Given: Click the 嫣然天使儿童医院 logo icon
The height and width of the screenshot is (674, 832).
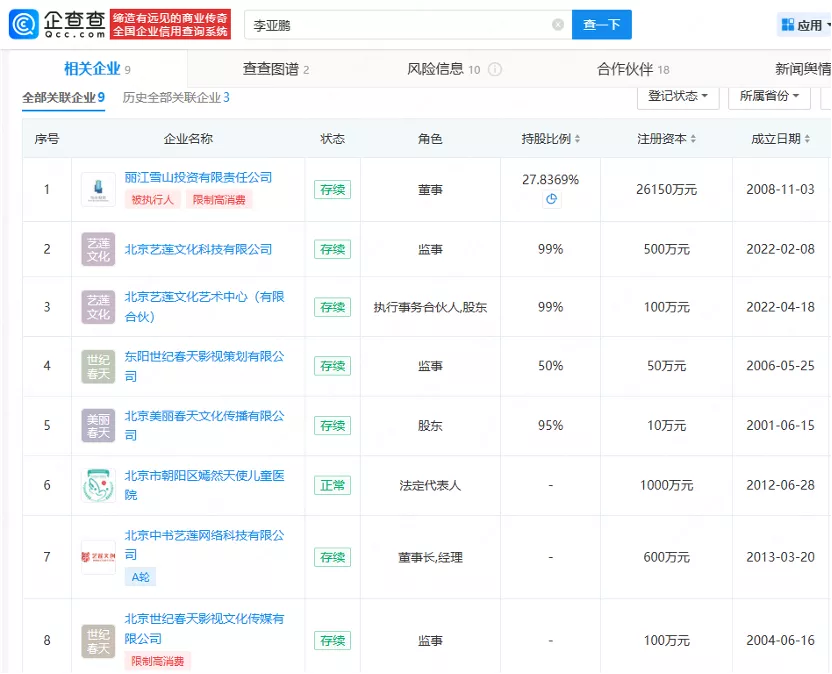Looking at the screenshot, I should pos(98,486).
